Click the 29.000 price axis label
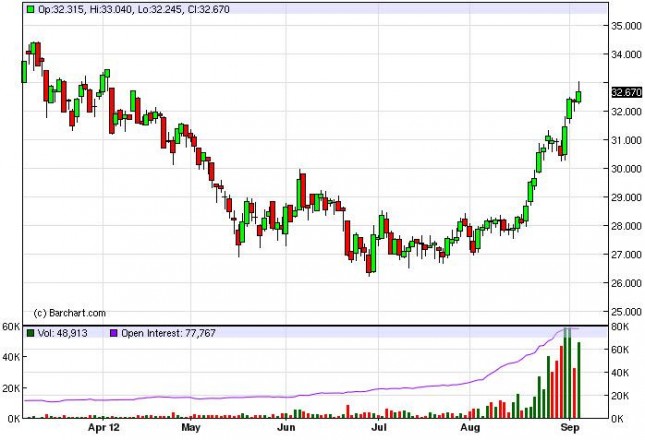 (626, 197)
